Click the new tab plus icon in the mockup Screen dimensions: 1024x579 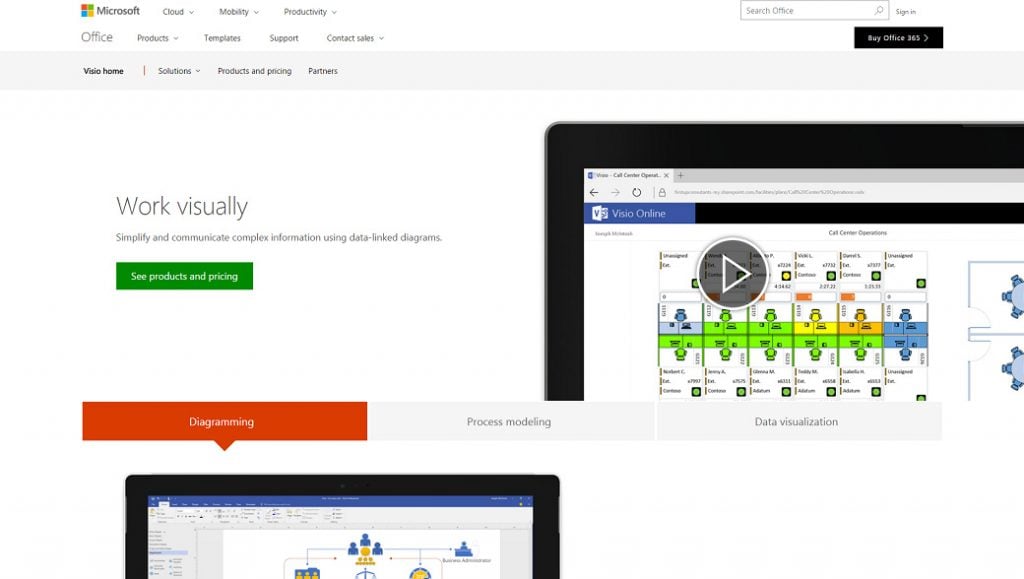coord(680,175)
